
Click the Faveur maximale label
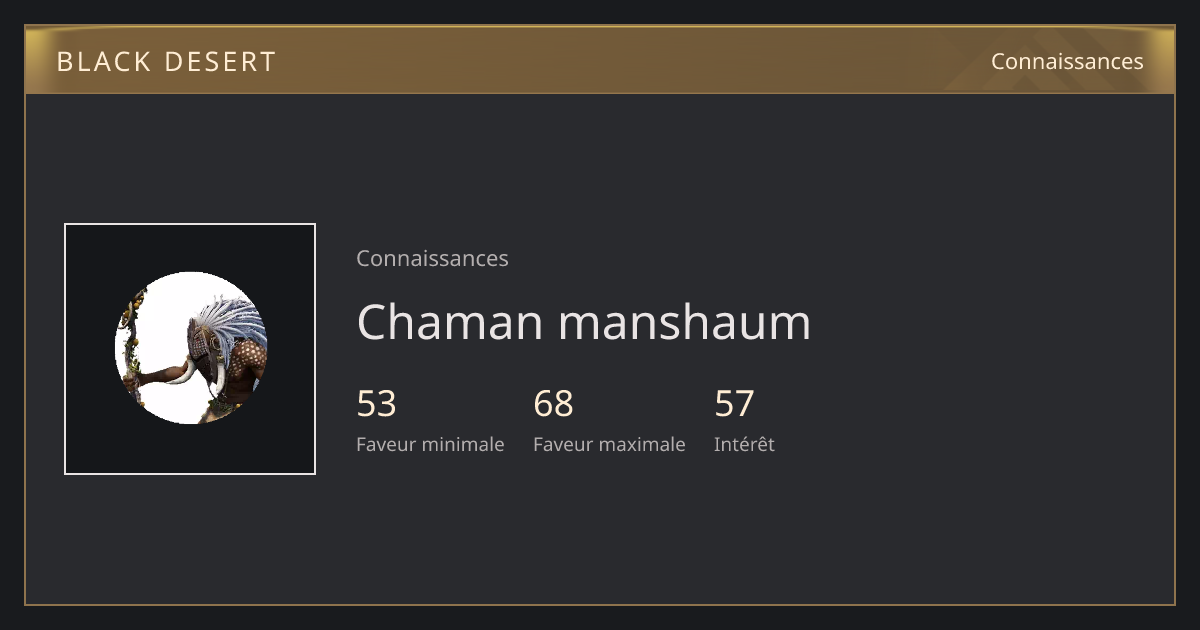point(609,444)
